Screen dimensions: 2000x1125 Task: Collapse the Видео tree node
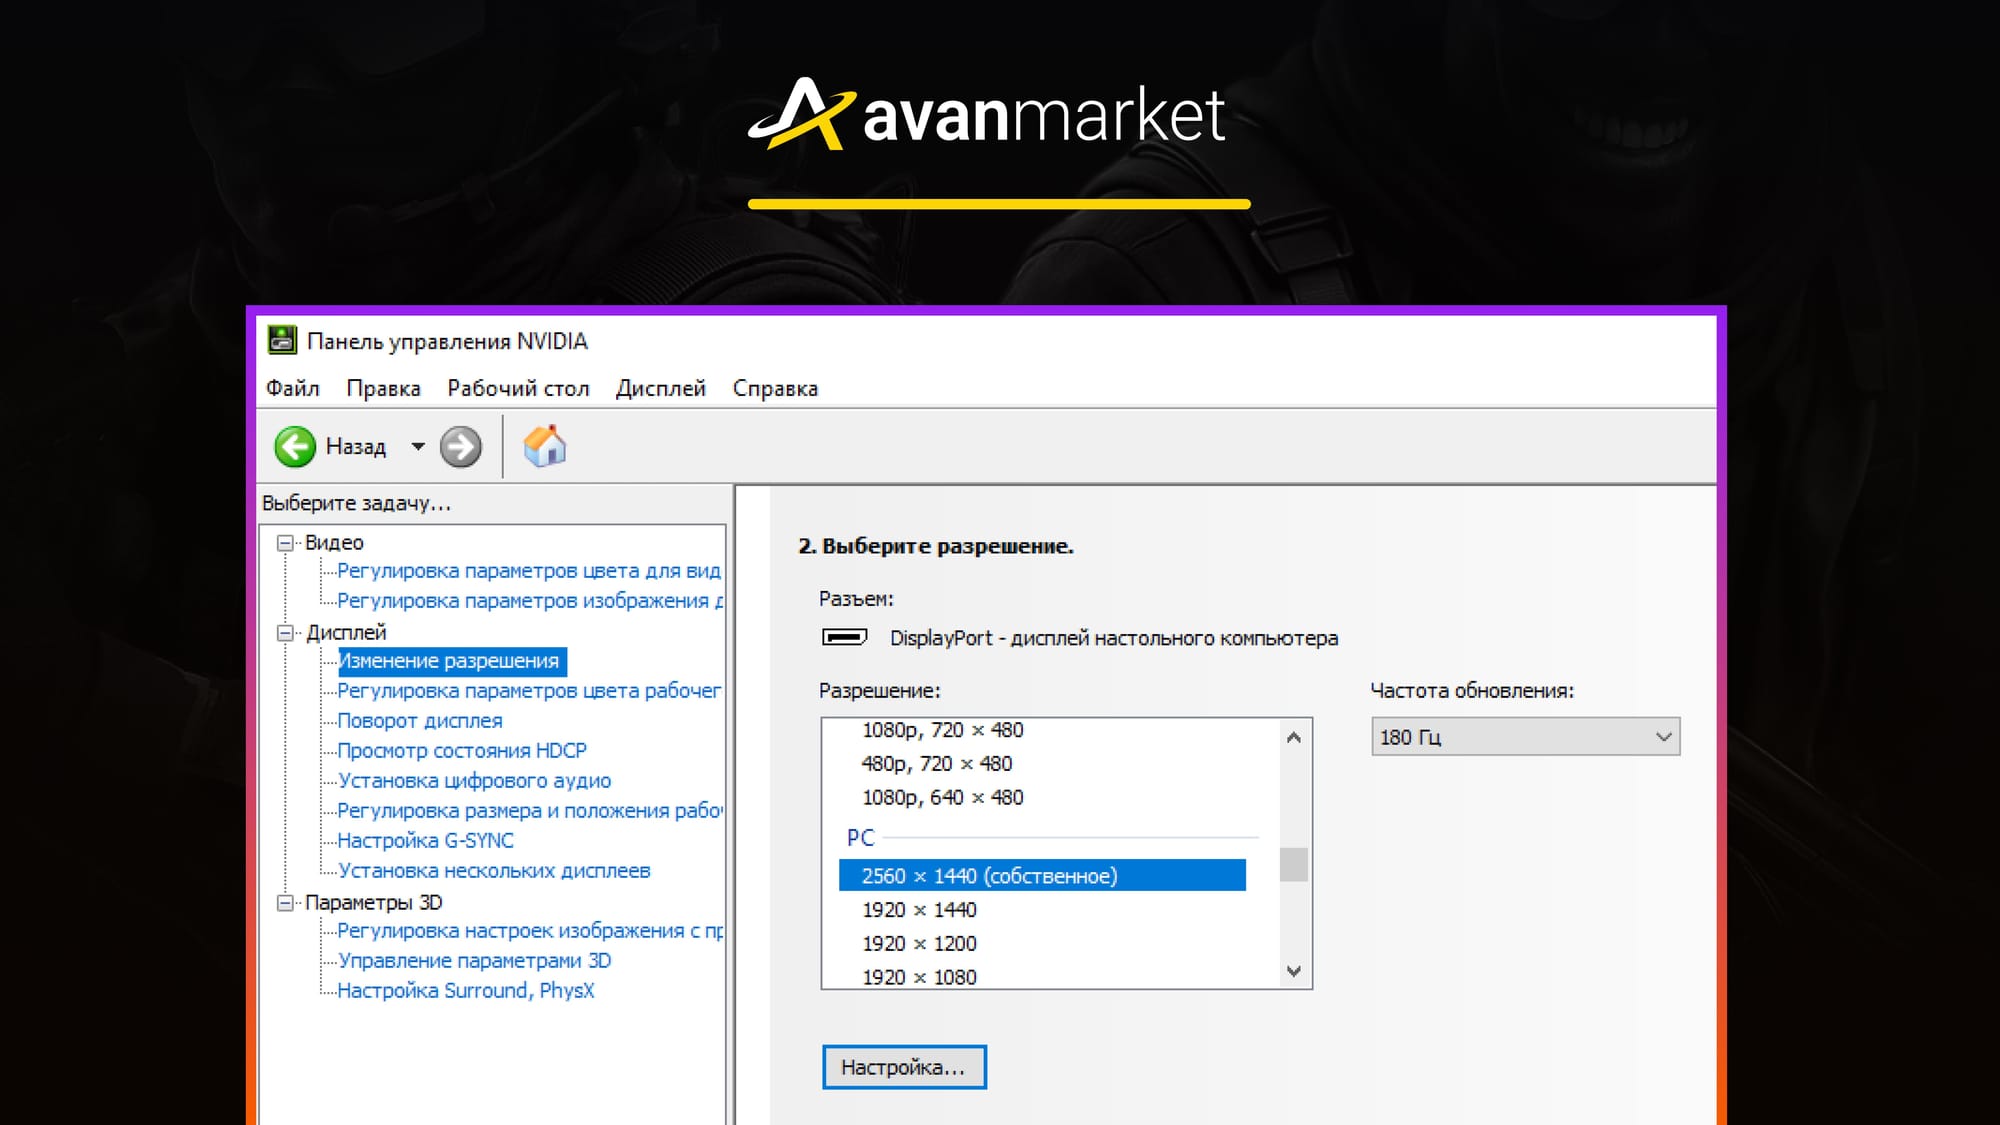[x=285, y=543]
